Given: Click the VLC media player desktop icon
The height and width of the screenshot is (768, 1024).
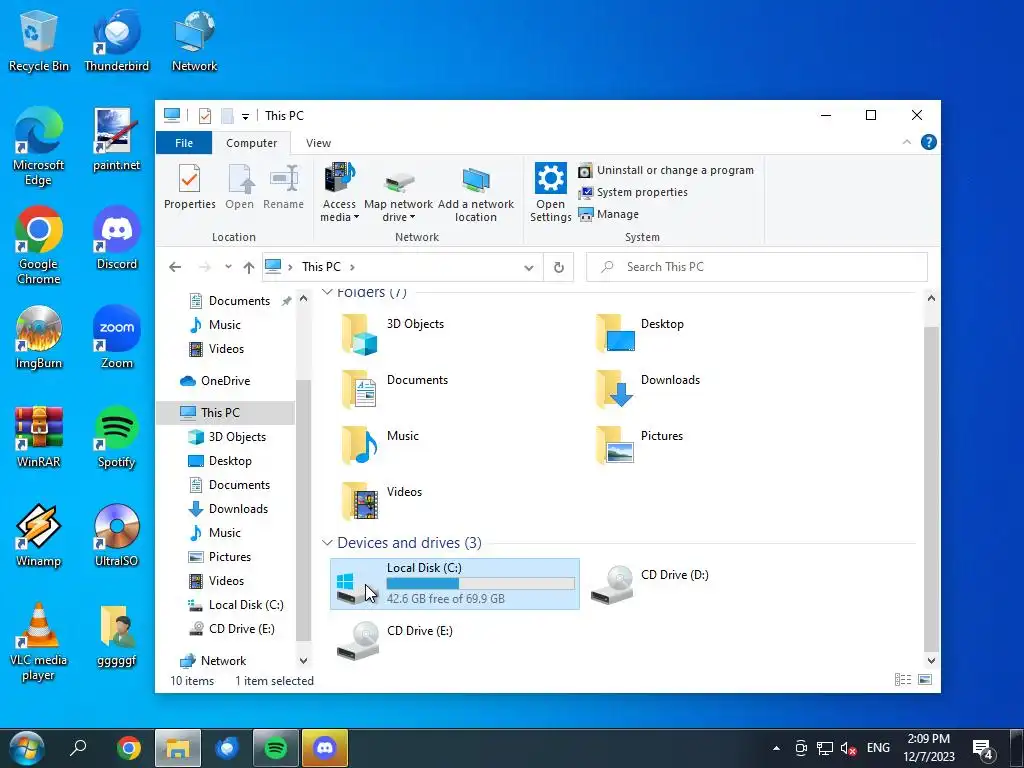Looking at the screenshot, I should [x=39, y=642].
